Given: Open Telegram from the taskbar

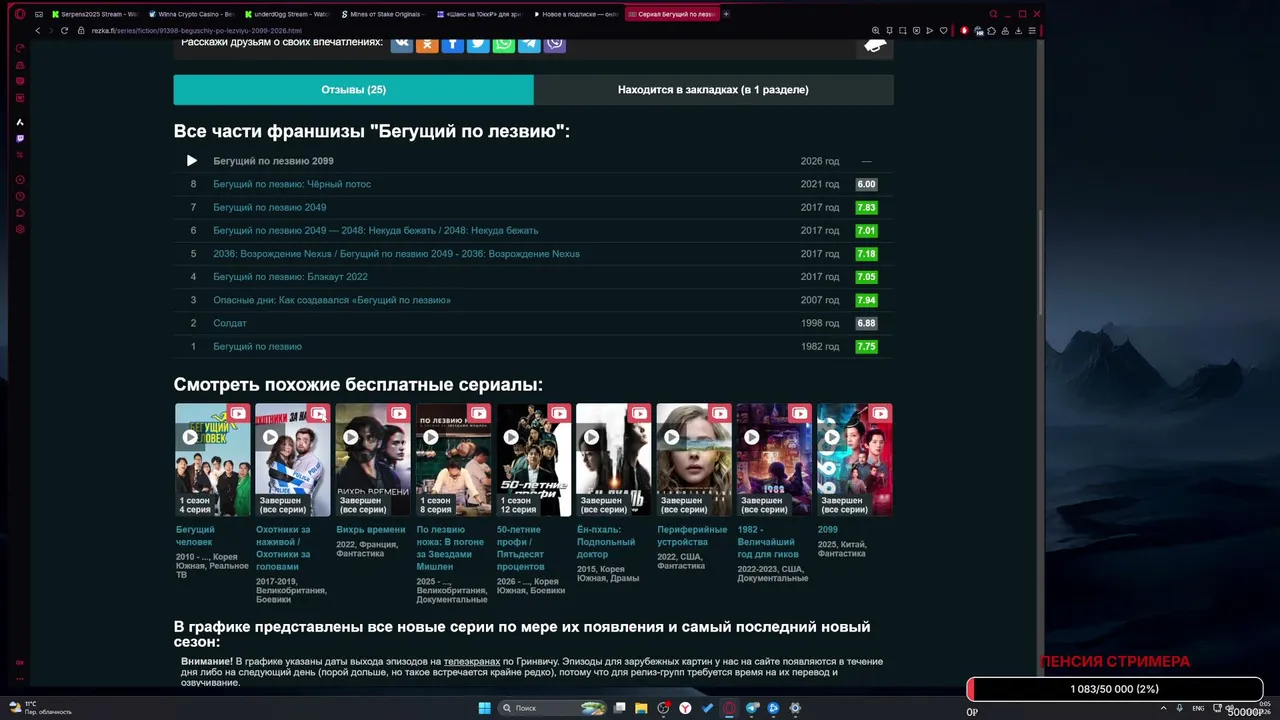Looking at the screenshot, I should (x=752, y=708).
